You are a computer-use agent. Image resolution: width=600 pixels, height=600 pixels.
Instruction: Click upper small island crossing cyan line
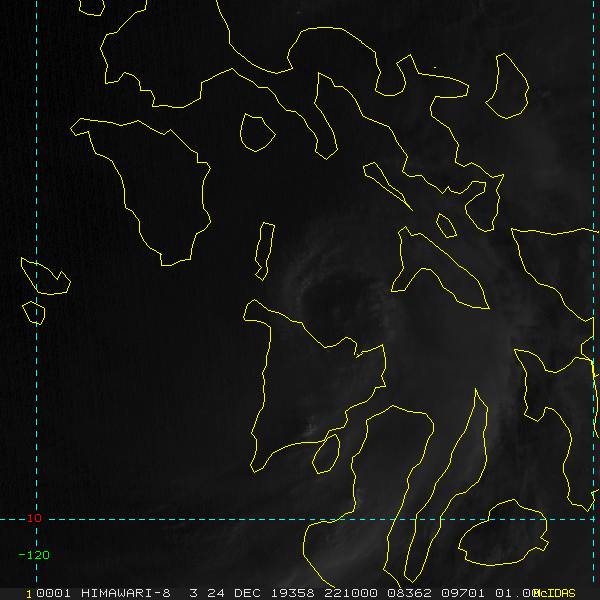pyautogui.click(x=45, y=277)
